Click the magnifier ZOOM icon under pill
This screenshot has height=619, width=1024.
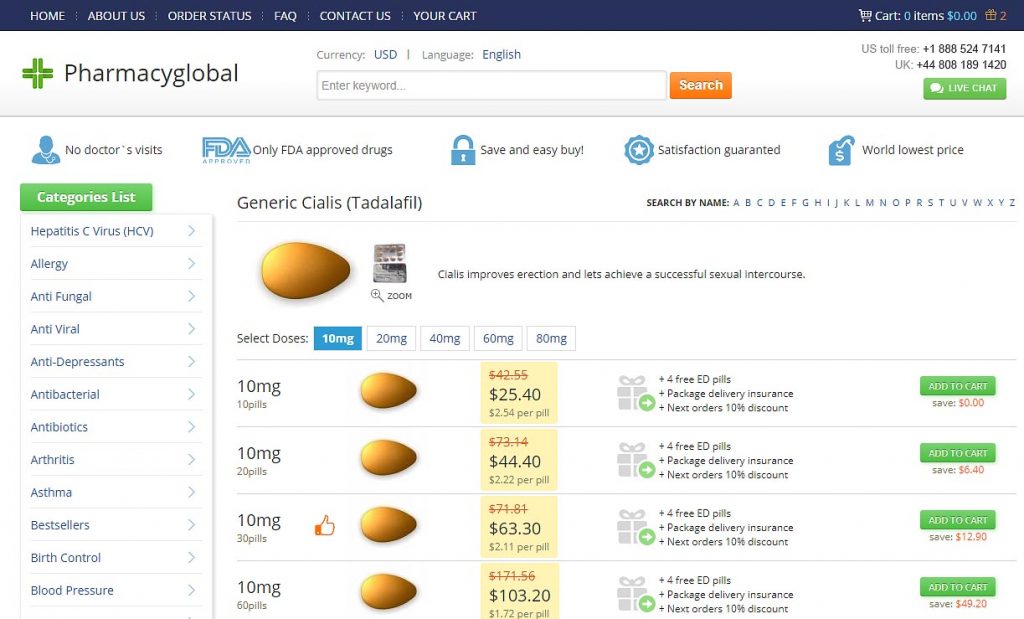377,295
